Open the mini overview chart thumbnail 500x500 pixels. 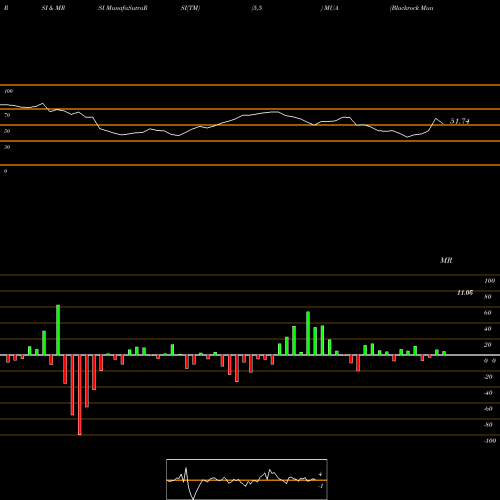(x=247, y=479)
